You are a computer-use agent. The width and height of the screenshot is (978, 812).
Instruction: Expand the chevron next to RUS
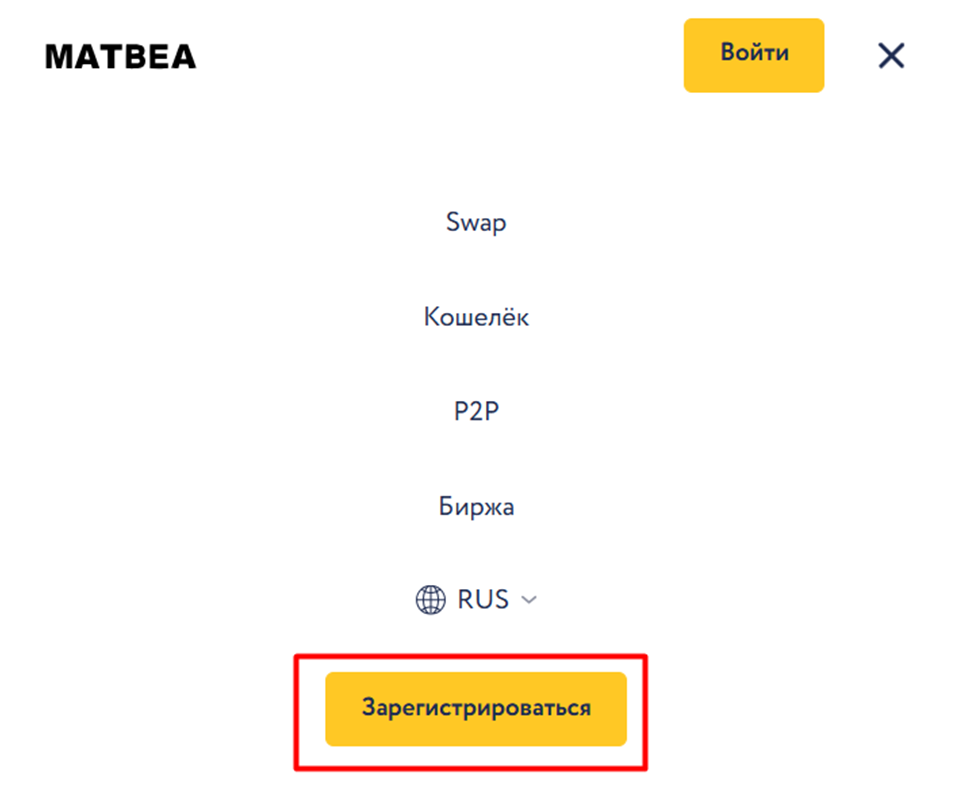click(x=530, y=600)
